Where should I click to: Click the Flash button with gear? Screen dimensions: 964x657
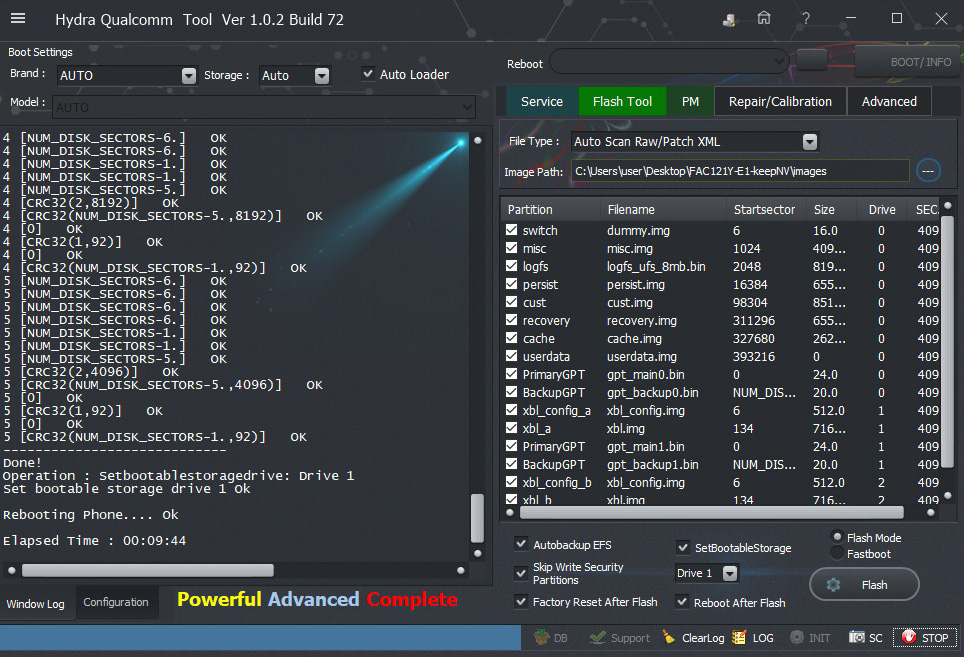click(864, 584)
